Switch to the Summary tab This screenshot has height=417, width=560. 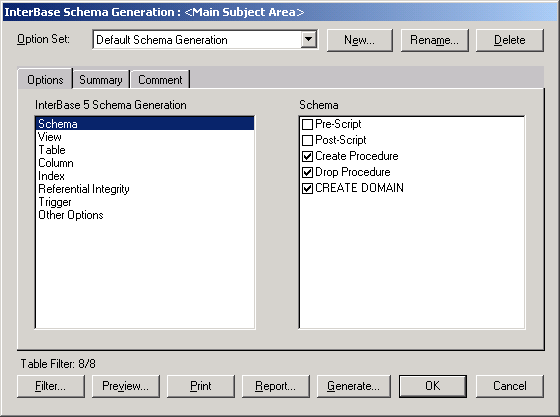(101, 80)
